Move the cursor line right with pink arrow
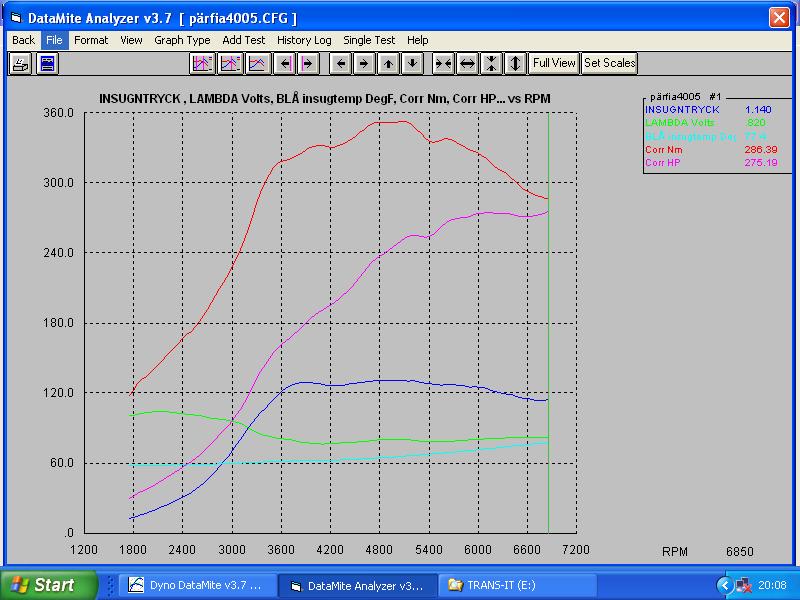 tap(307, 63)
